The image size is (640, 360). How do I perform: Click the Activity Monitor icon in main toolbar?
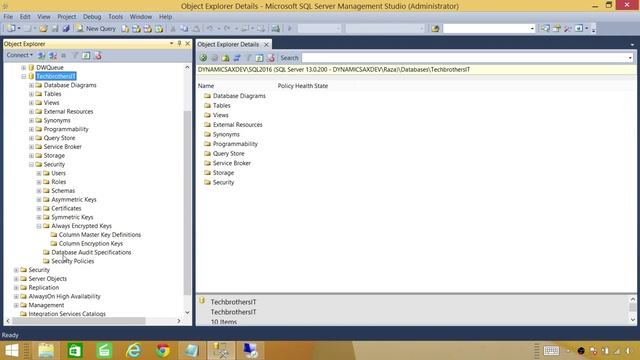276,29
